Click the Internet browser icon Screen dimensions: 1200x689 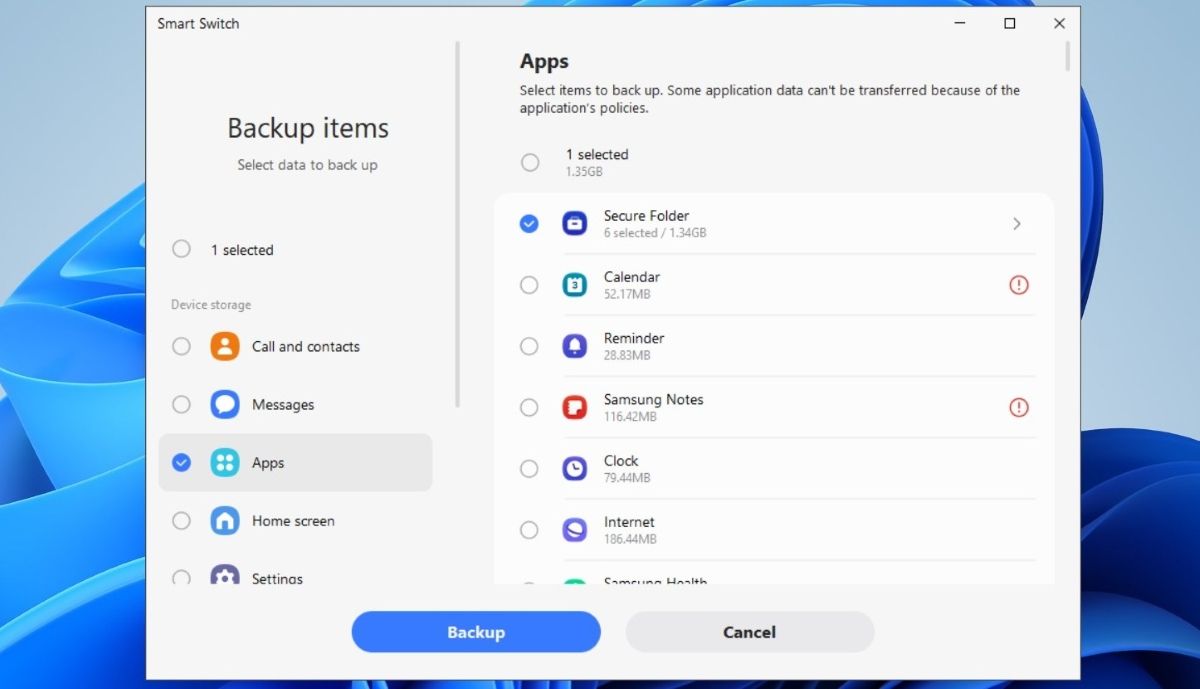(575, 530)
